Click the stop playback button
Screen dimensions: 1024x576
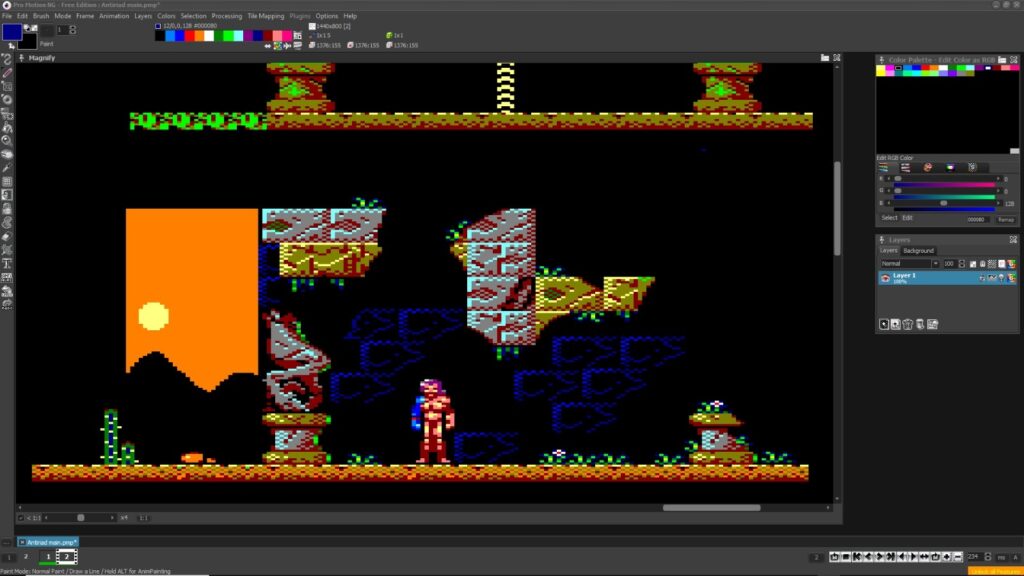[x=846, y=557]
